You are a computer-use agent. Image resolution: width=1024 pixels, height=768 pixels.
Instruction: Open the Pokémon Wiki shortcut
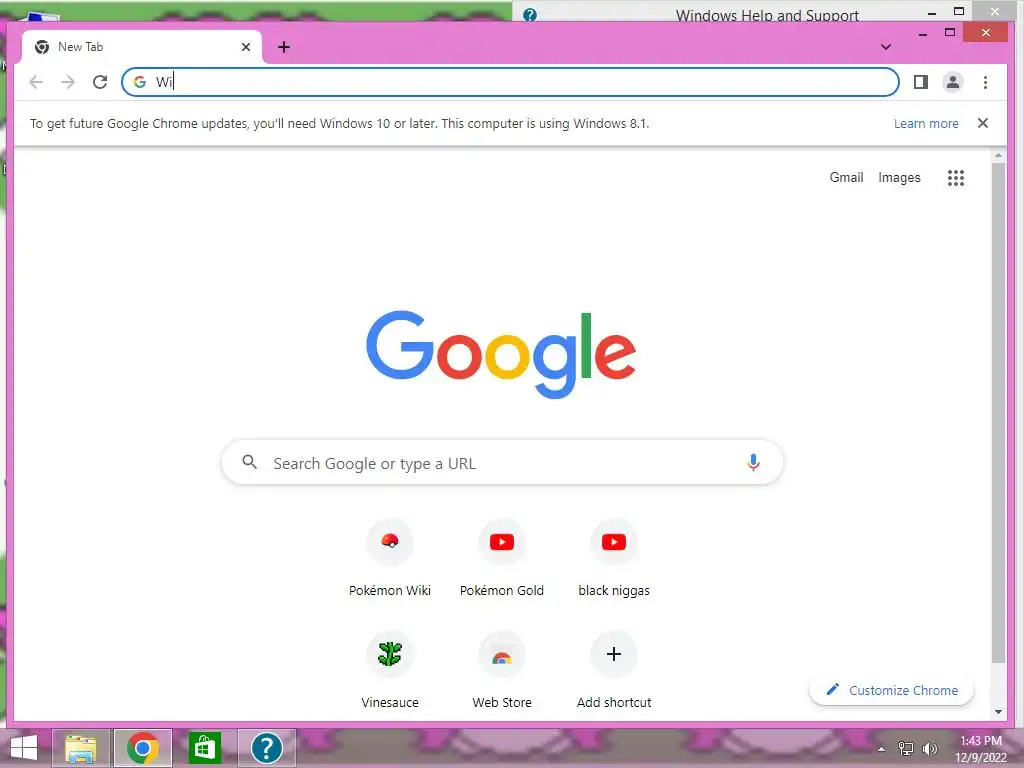click(x=390, y=558)
